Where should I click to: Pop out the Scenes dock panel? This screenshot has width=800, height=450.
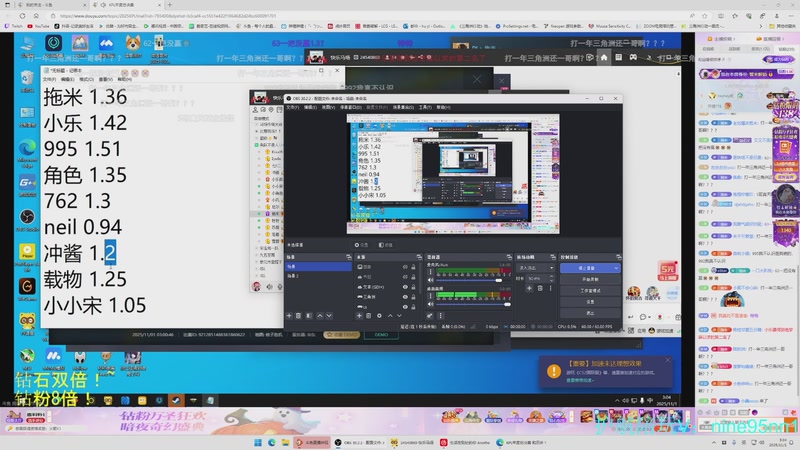(348, 257)
